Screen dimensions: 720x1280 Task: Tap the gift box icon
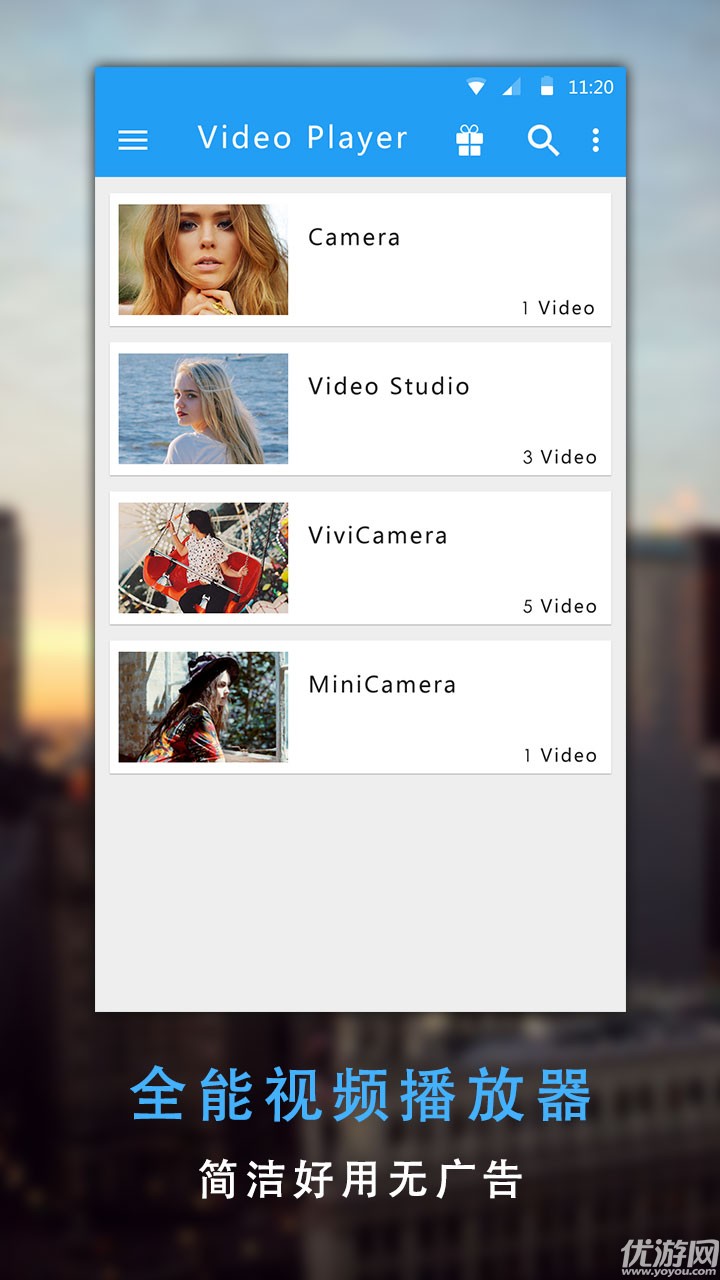click(470, 141)
